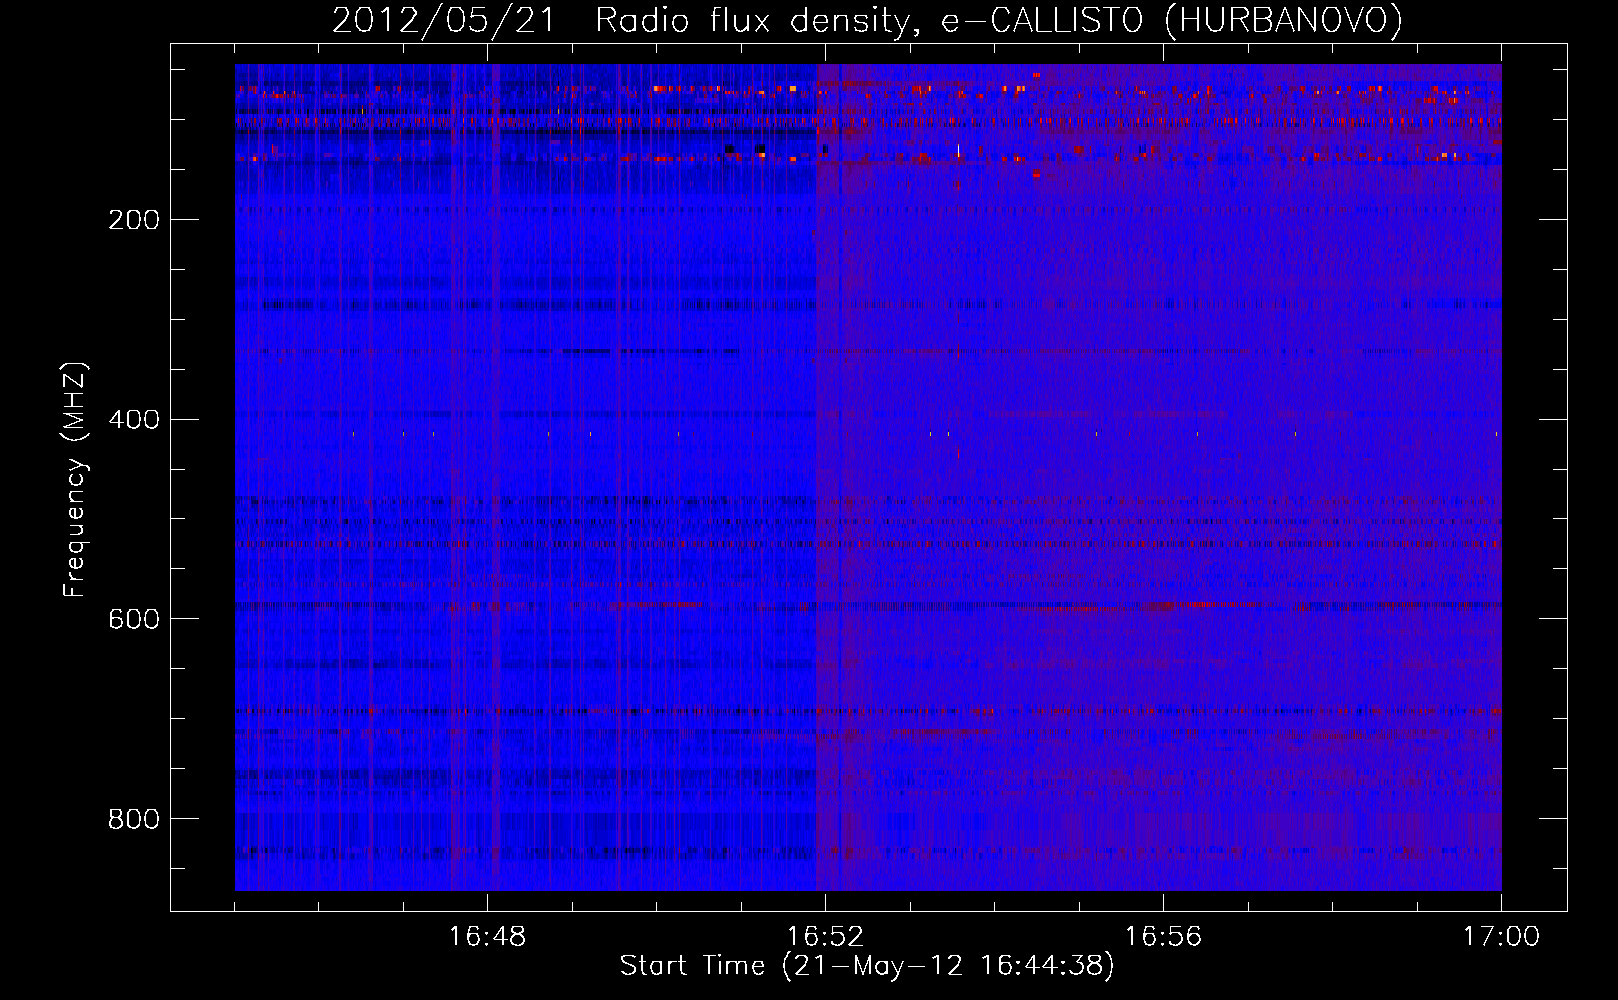Click the date "2012/05/21" in the title
Screen dimensions: 1618x1000
tap(443, 21)
